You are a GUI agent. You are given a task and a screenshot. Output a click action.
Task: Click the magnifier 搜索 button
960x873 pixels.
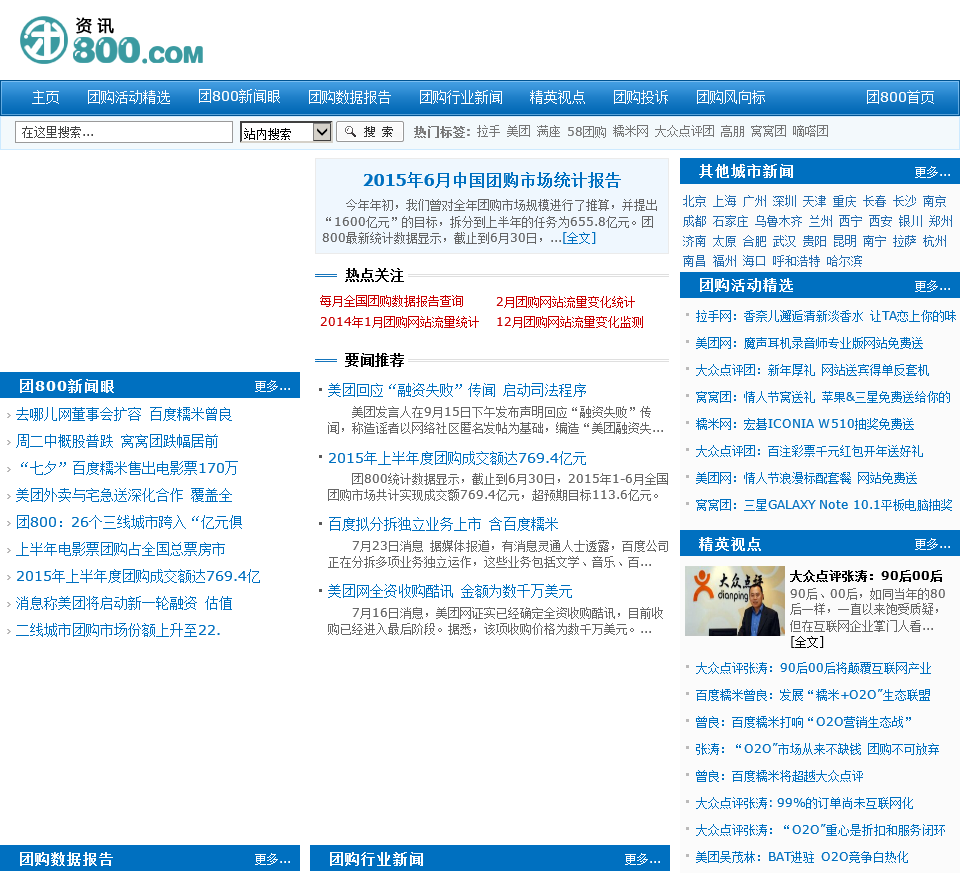click(370, 132)
